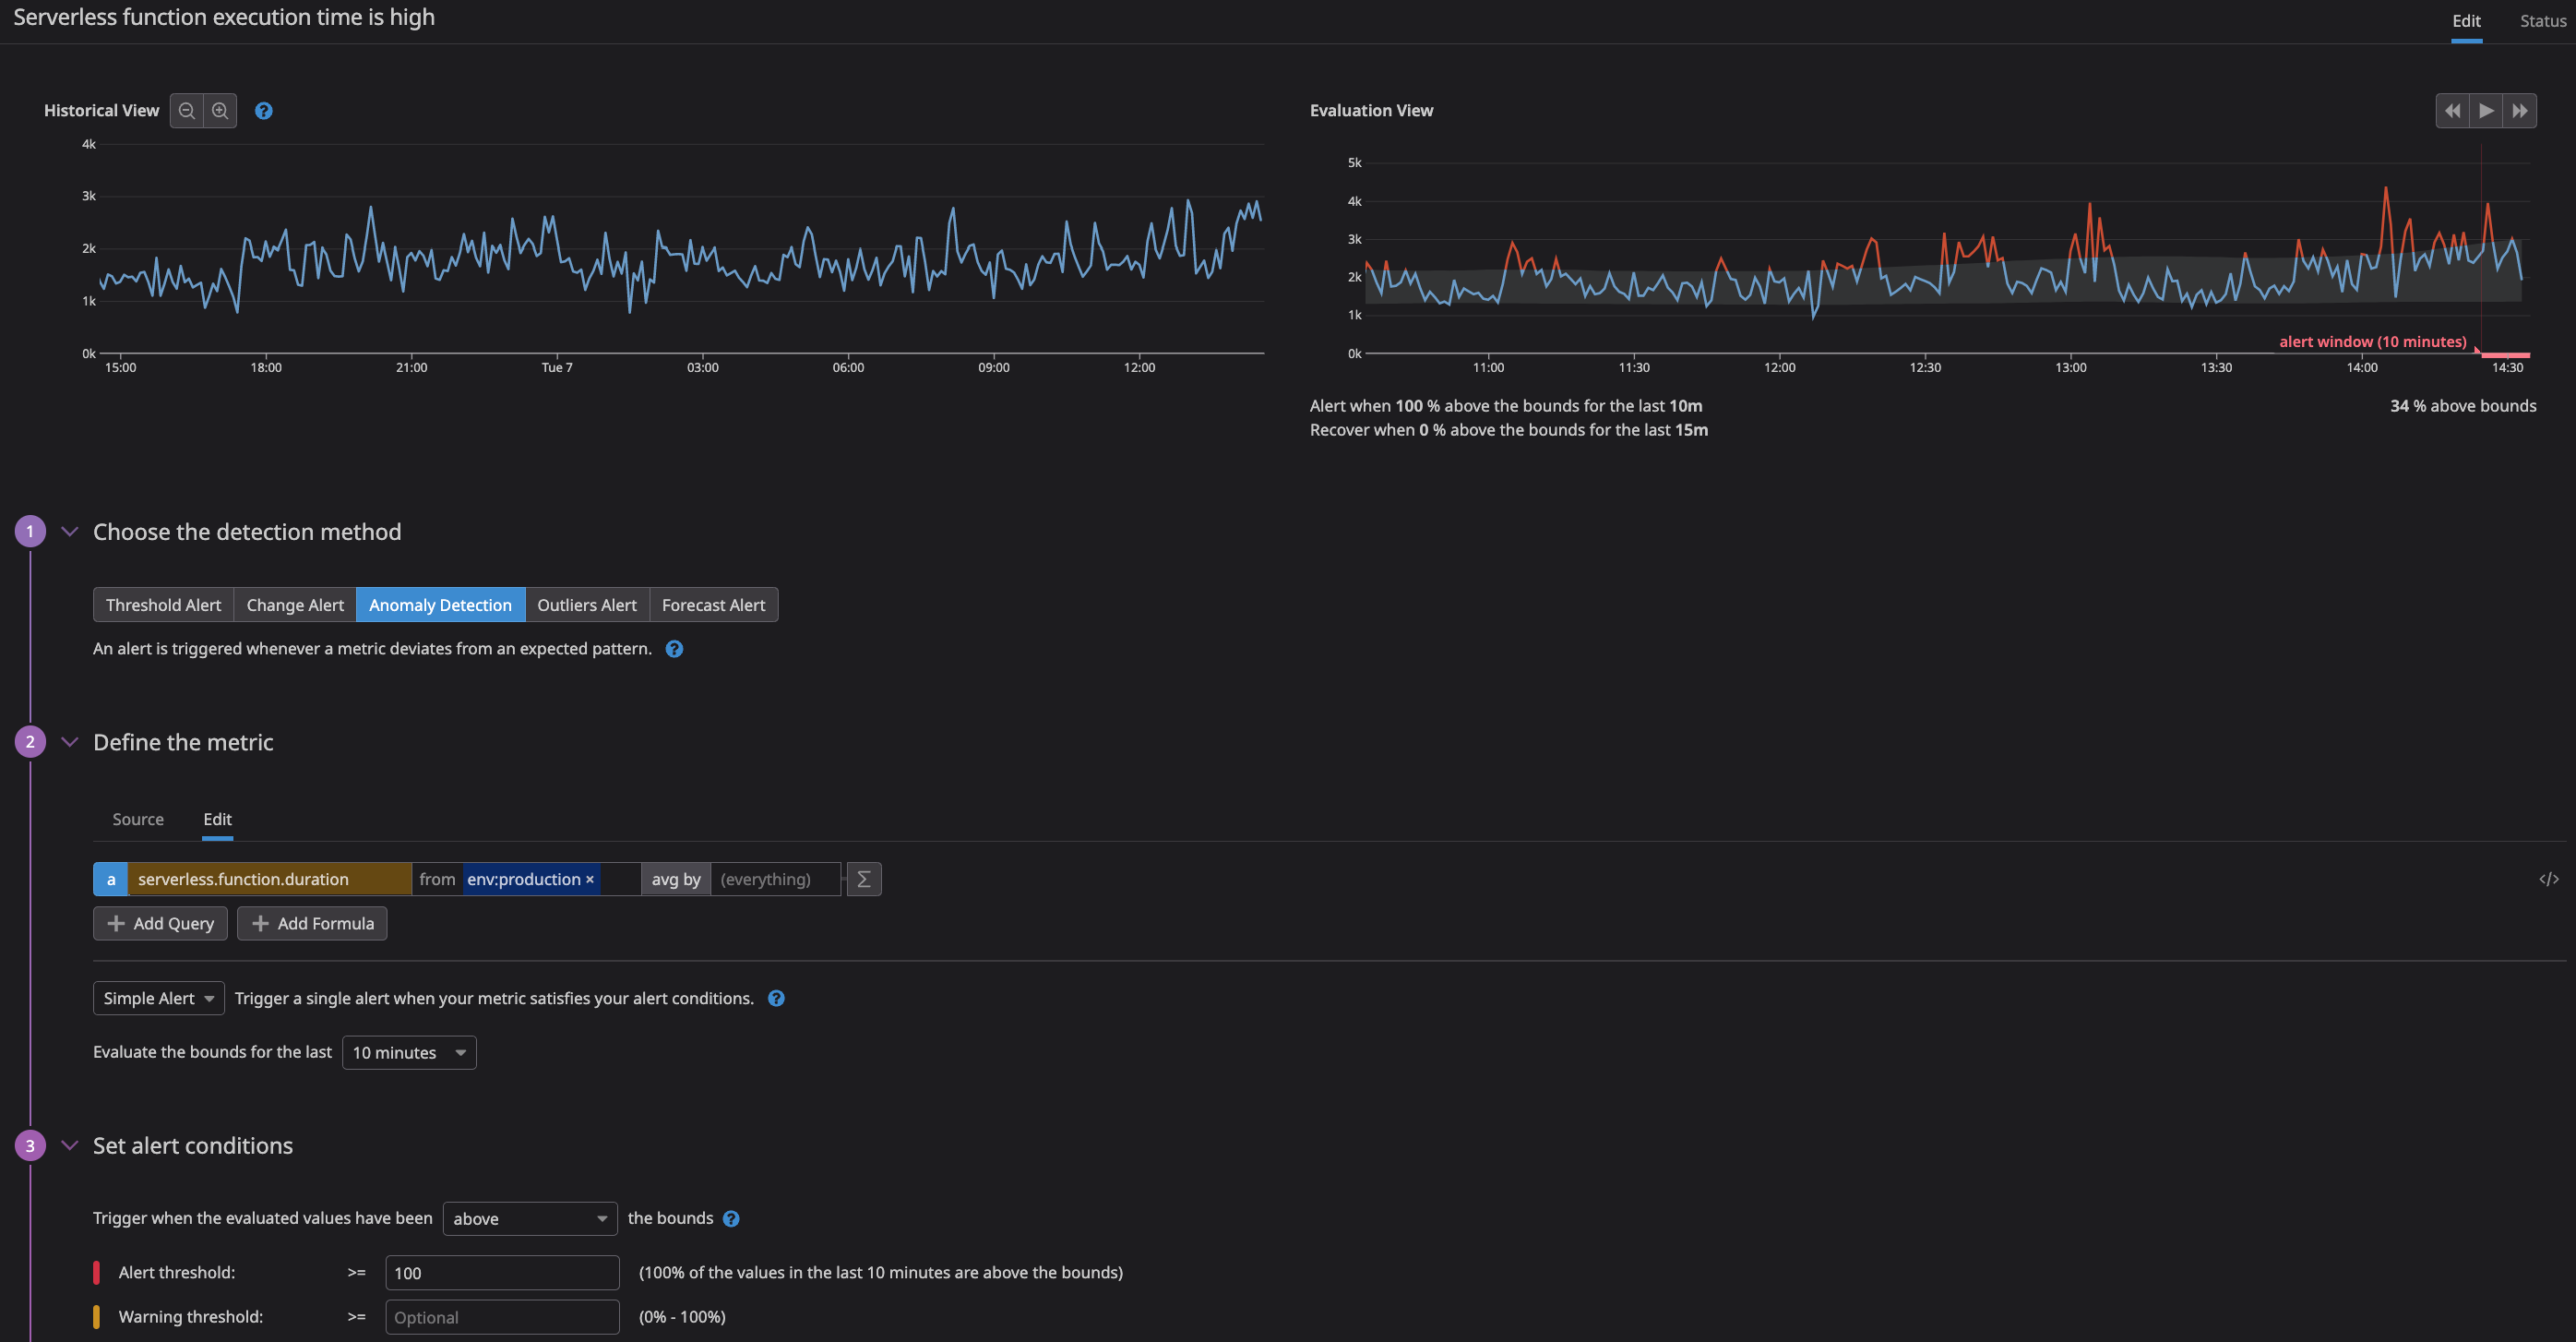
Task: Click the Add Query button
Action: click(160, 923)
